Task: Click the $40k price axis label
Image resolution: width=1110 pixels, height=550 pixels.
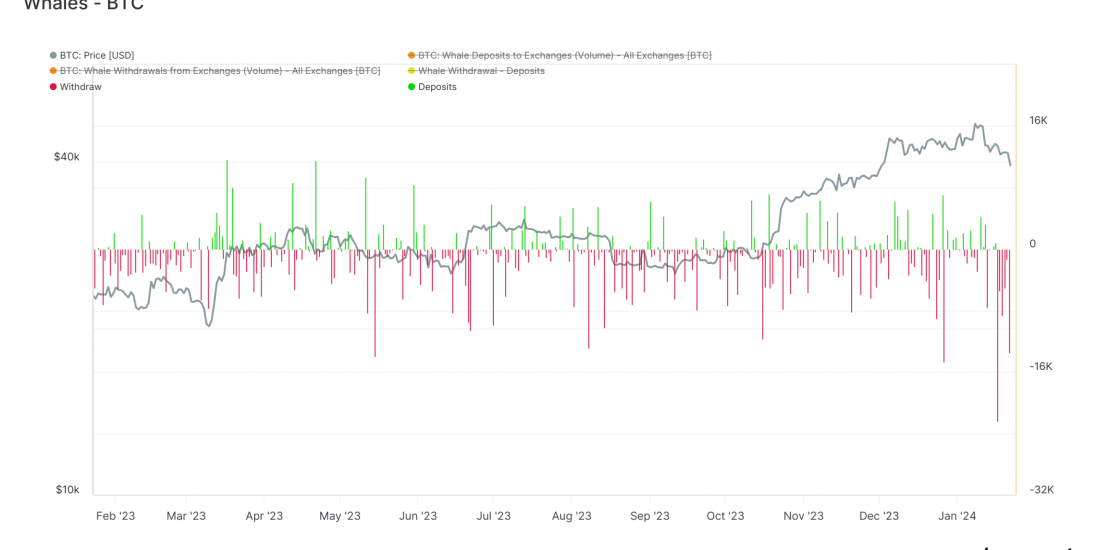Action: click(66, 157)
